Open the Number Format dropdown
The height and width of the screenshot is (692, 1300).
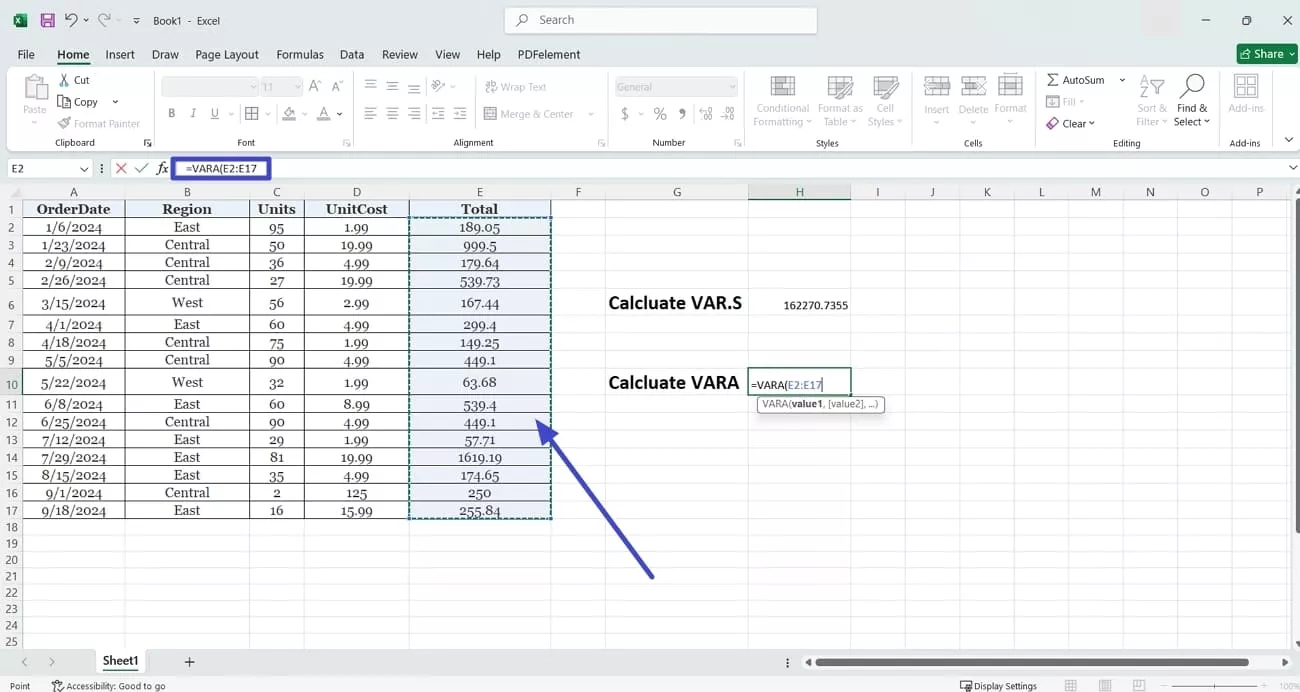(x=676, y=86)
